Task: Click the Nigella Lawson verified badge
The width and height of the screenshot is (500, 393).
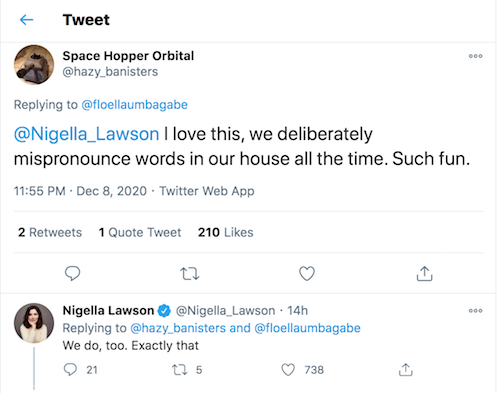Action: click(x=164, y=311)
